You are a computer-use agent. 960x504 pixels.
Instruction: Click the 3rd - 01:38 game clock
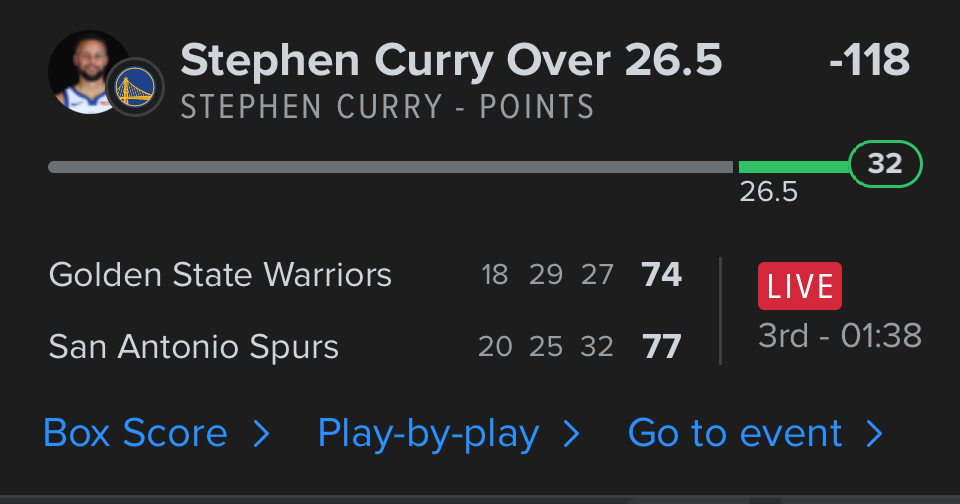840,336
